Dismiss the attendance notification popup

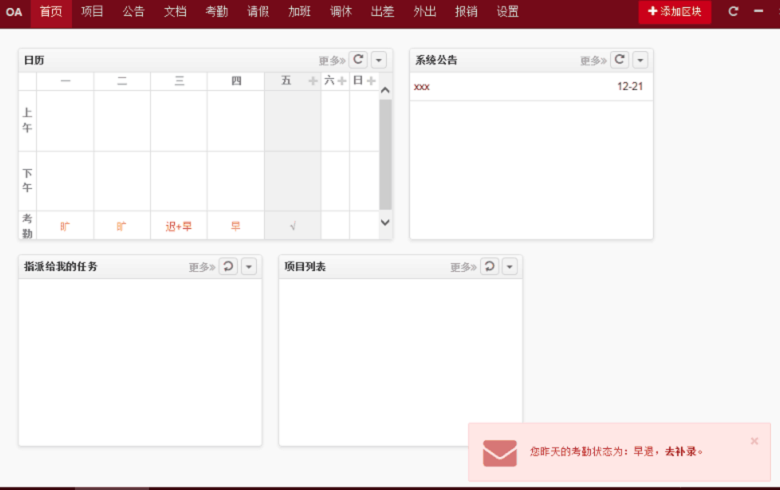pos(754,440)
